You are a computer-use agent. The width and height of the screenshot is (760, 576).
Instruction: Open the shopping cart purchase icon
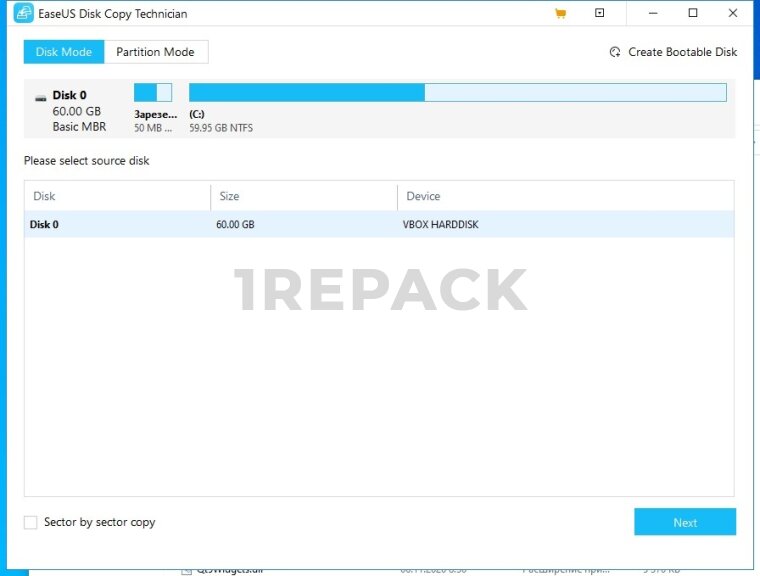tap(560, 14)
